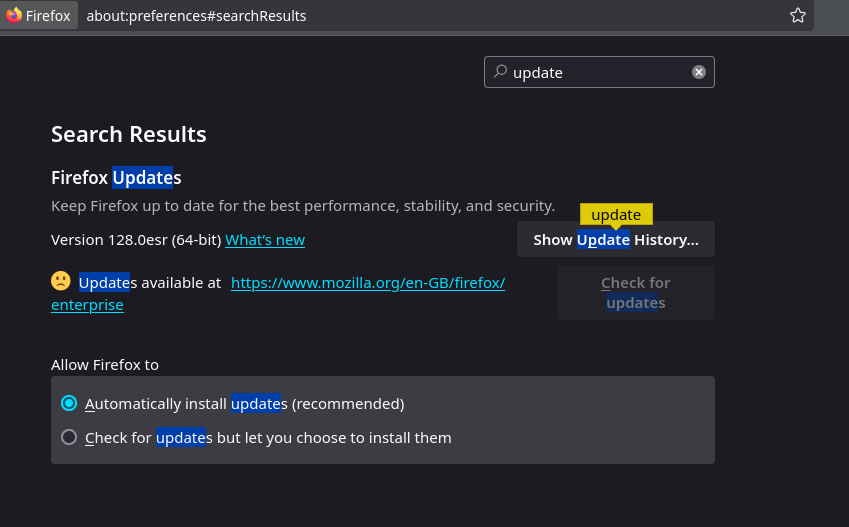Click the Version 128.0esr (64-bit) text
849x527 pixels.
(136, 240)
